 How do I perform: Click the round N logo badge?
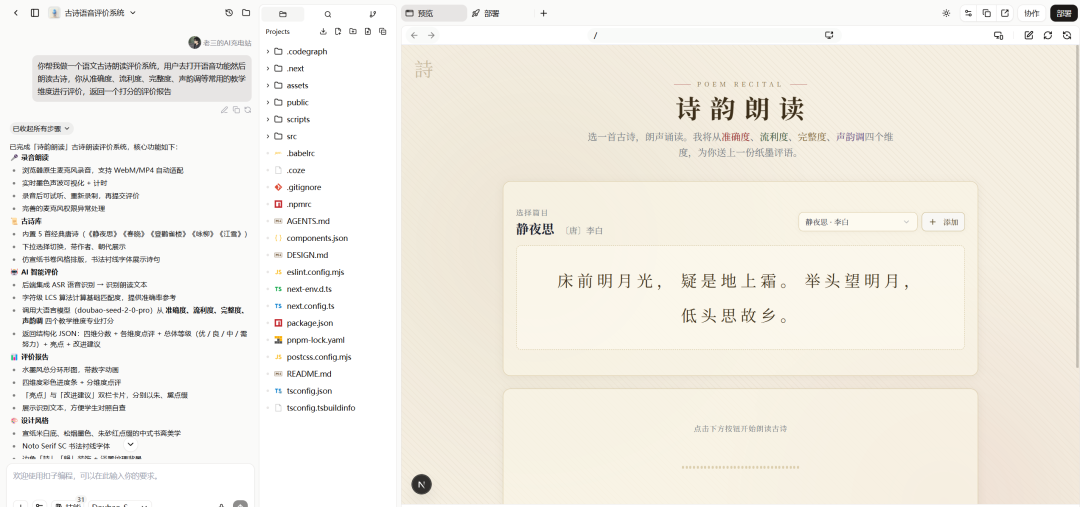[422, 484]
